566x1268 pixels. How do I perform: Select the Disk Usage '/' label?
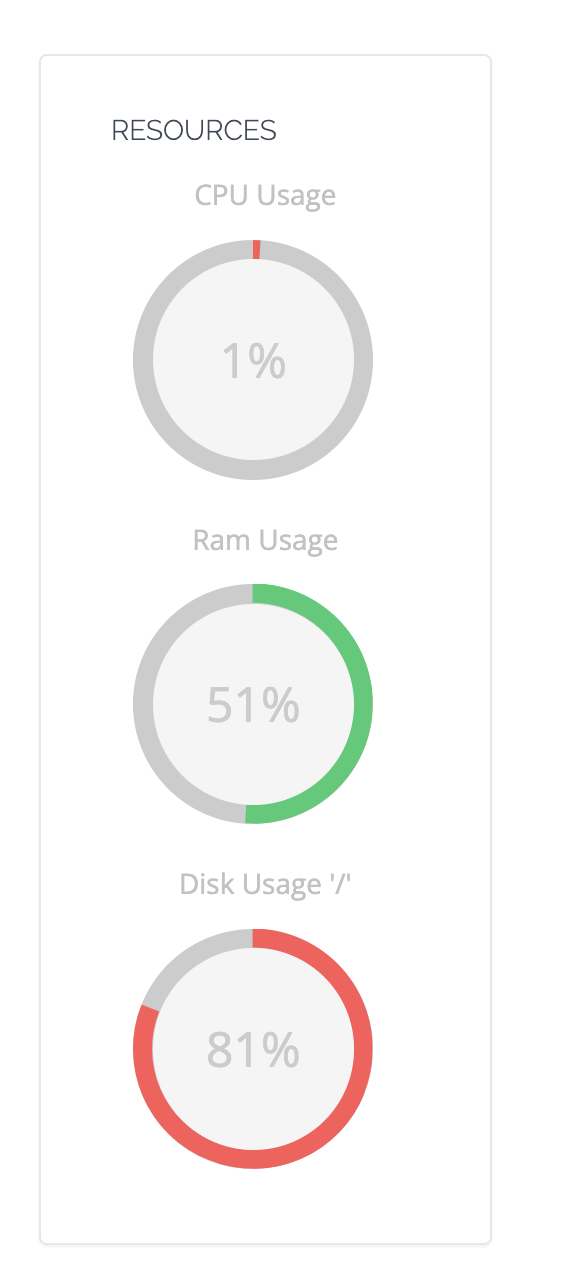[x=265, y=884]
